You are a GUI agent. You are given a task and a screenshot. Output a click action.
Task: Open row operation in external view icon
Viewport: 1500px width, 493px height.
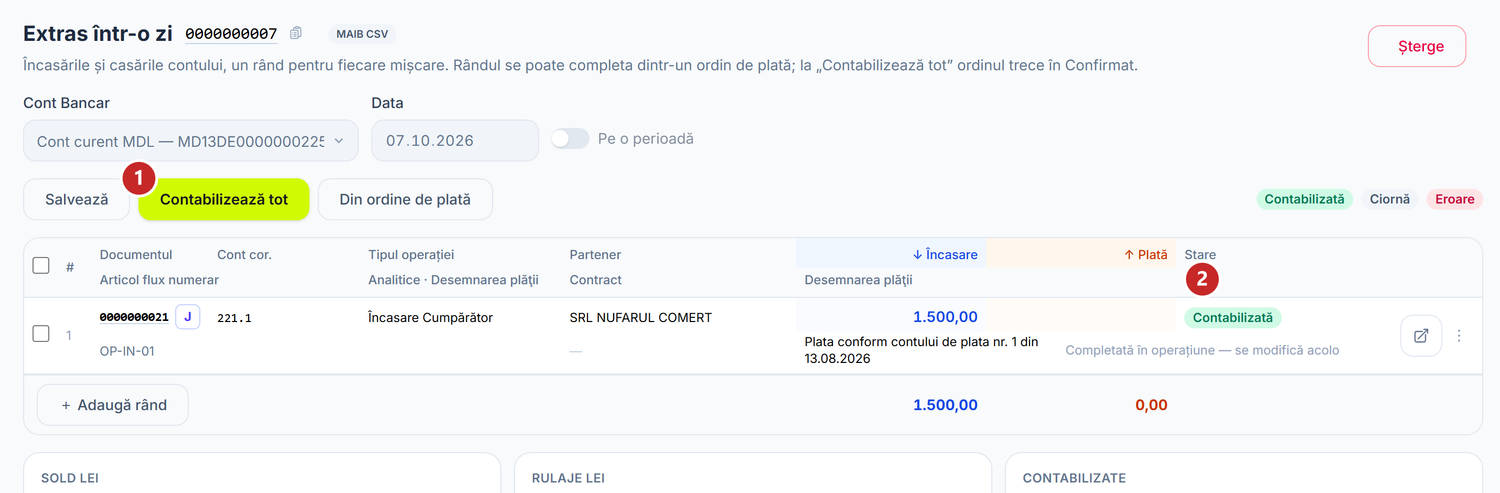tap(1421, 336)
